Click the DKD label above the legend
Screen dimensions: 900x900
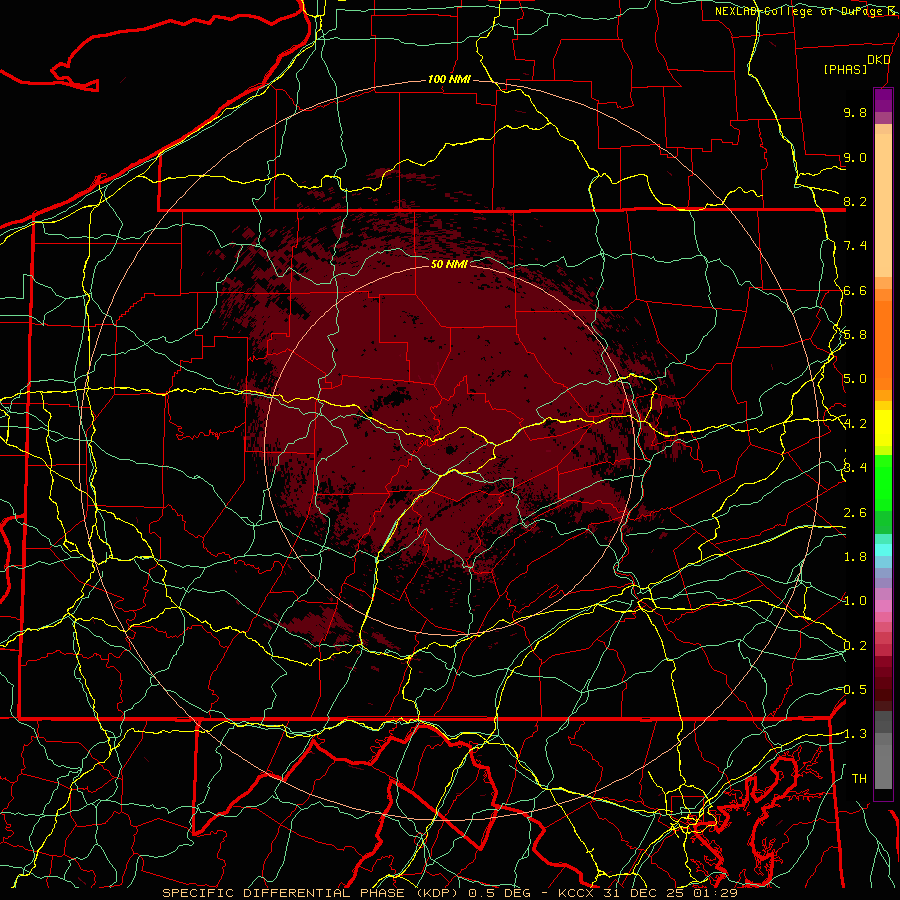click(x=879, y=60)
